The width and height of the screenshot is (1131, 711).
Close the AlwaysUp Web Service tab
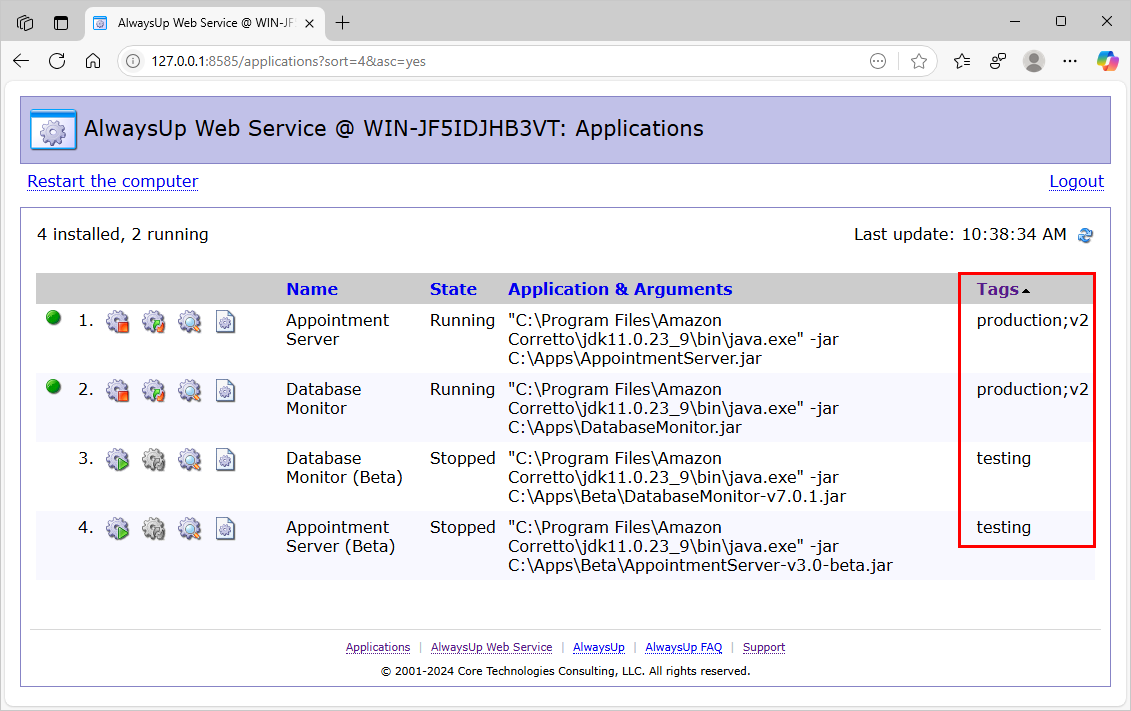pyautogui.click(x=309, y=23)
